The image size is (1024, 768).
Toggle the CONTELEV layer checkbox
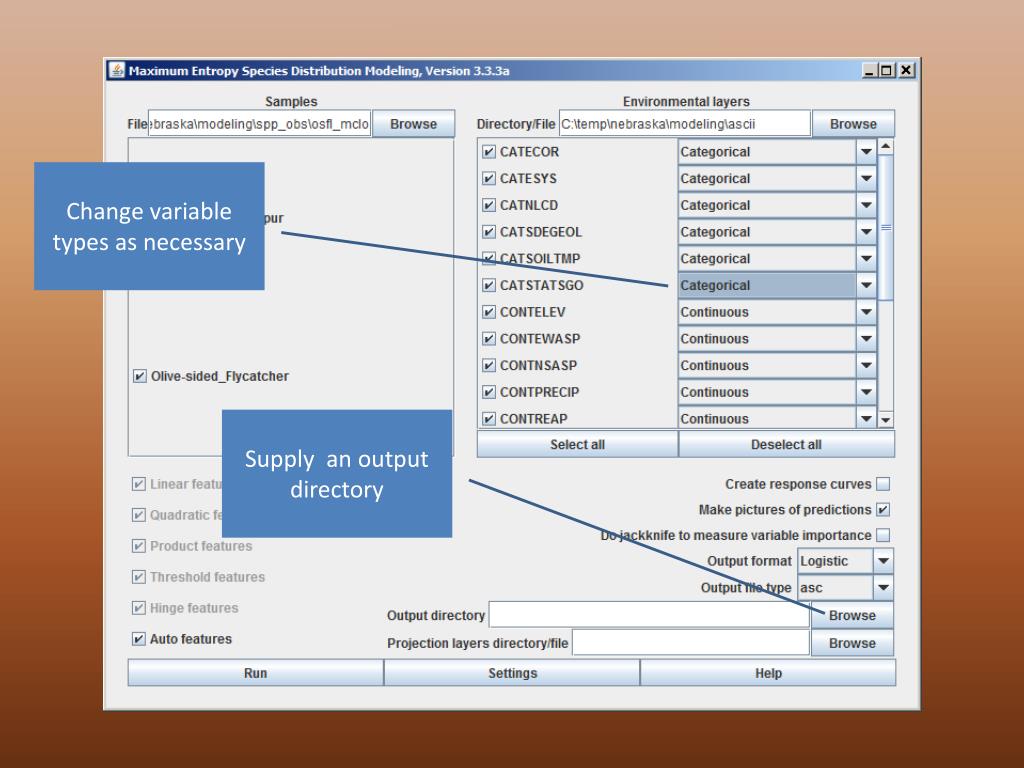(x=488, y=312)
